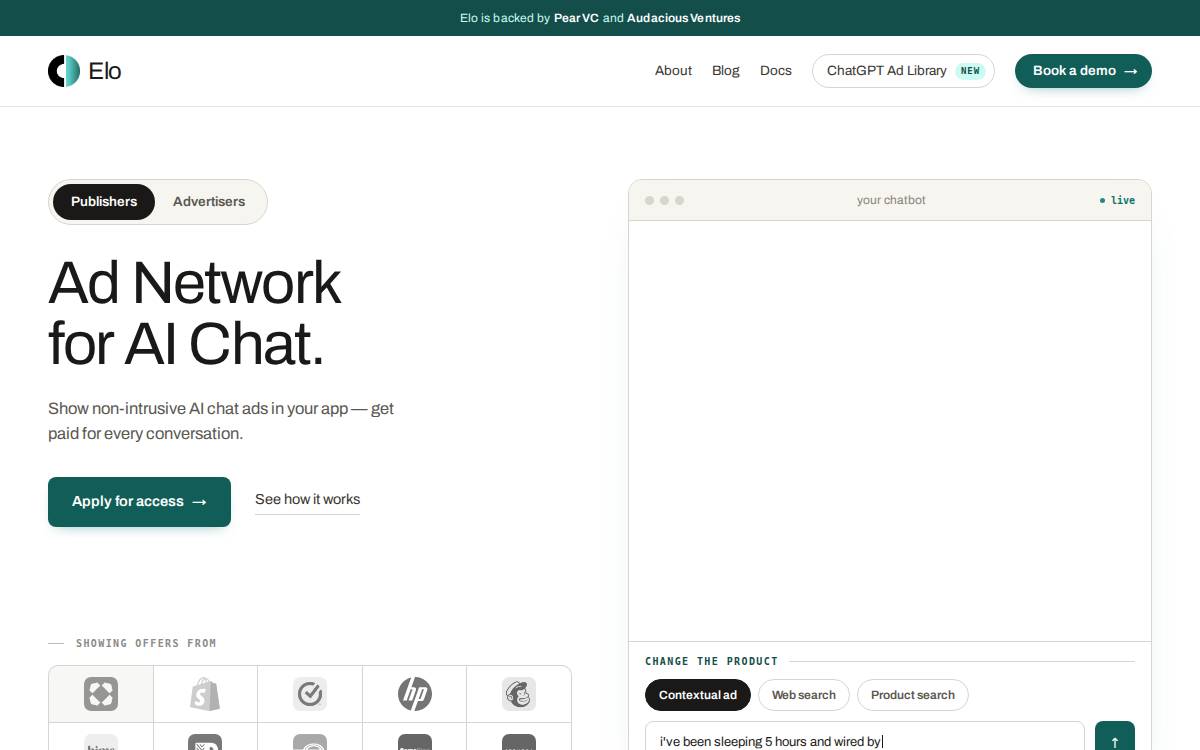Follow the See how it works link
The width and height of the screenshot is (1200, 750).
307,500
